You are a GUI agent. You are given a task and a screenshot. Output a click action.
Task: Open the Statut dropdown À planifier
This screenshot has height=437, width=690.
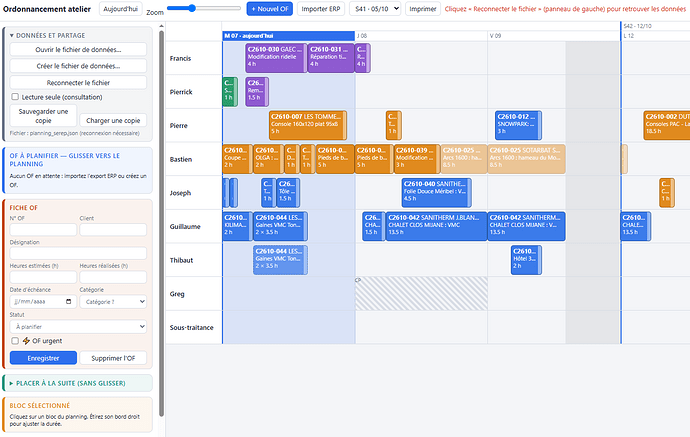pyautogui.click(x=78, y=327)
